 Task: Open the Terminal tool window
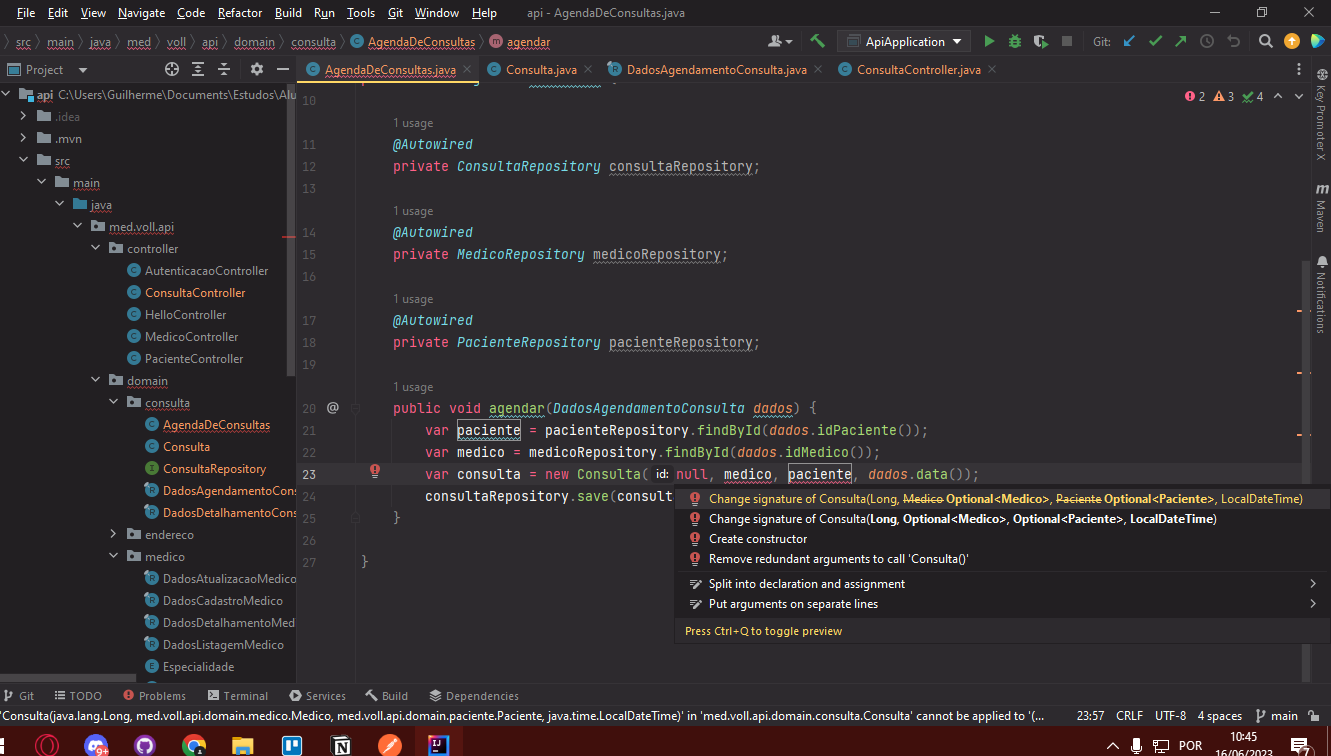click(x=237, y=696)
